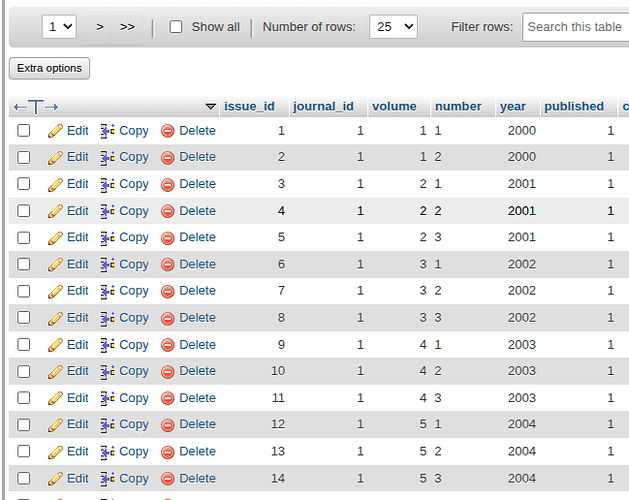Expand the column options triangle in table header

pos(210,107)
